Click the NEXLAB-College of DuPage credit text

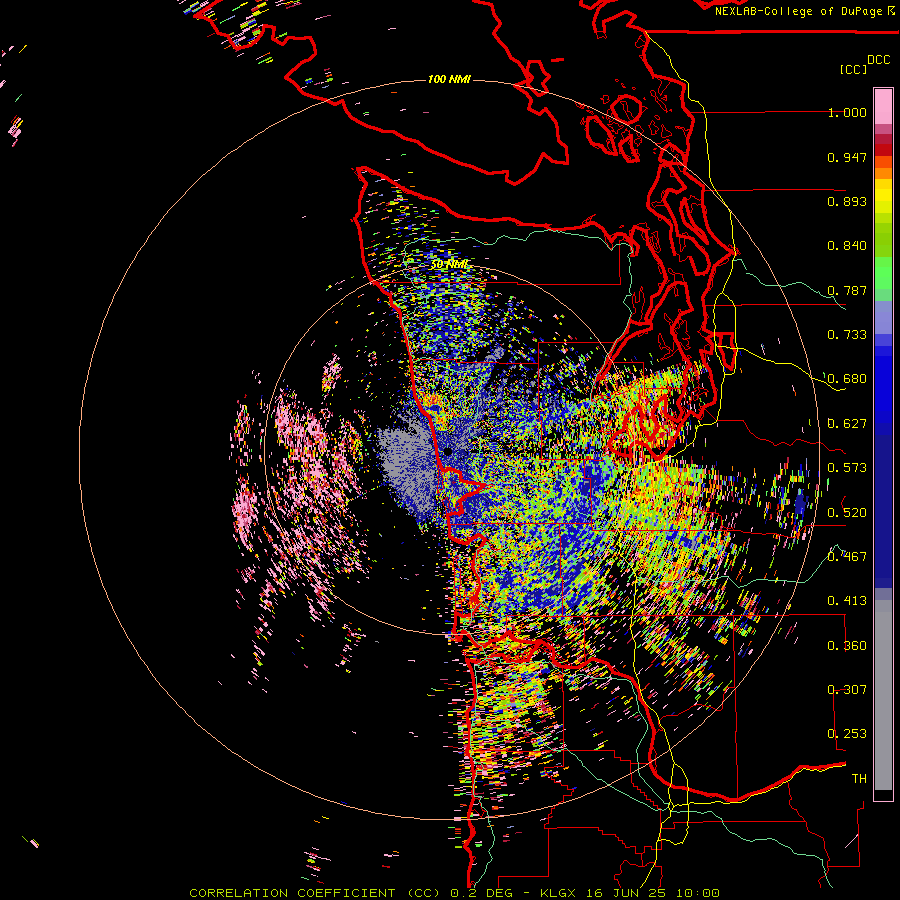(x=798, y=11)
